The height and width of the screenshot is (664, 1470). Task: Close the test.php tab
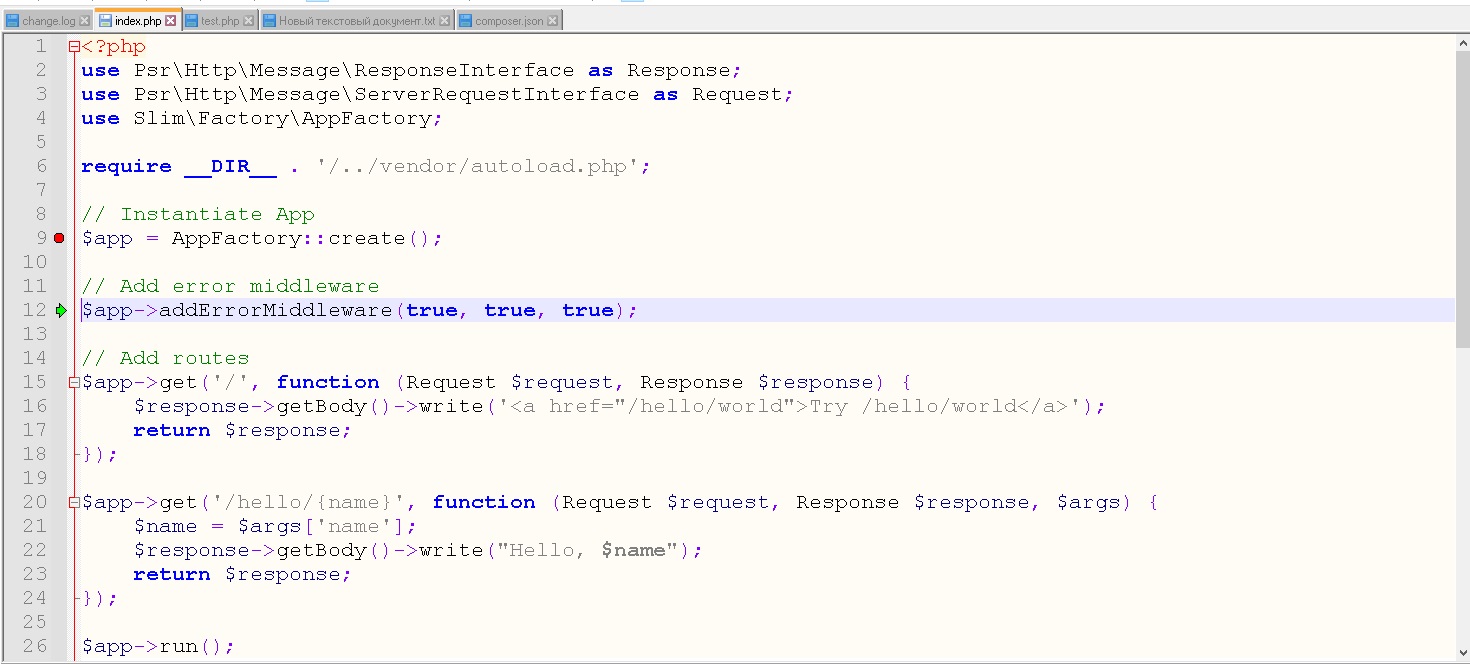click(x=249, y=21)
